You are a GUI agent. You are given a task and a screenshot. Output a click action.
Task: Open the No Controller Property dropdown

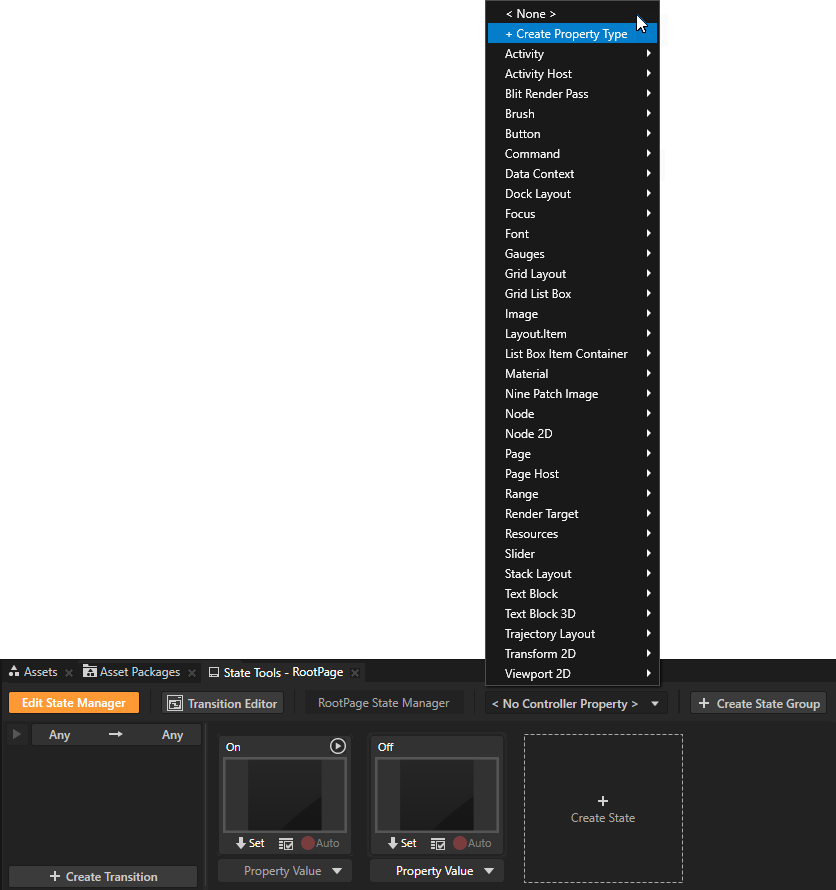pos(574,703)
